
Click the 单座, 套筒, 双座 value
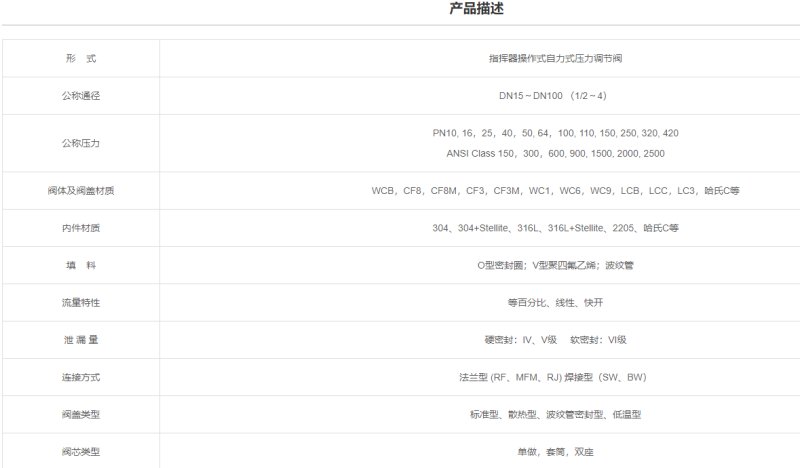[x=555, y=452]
